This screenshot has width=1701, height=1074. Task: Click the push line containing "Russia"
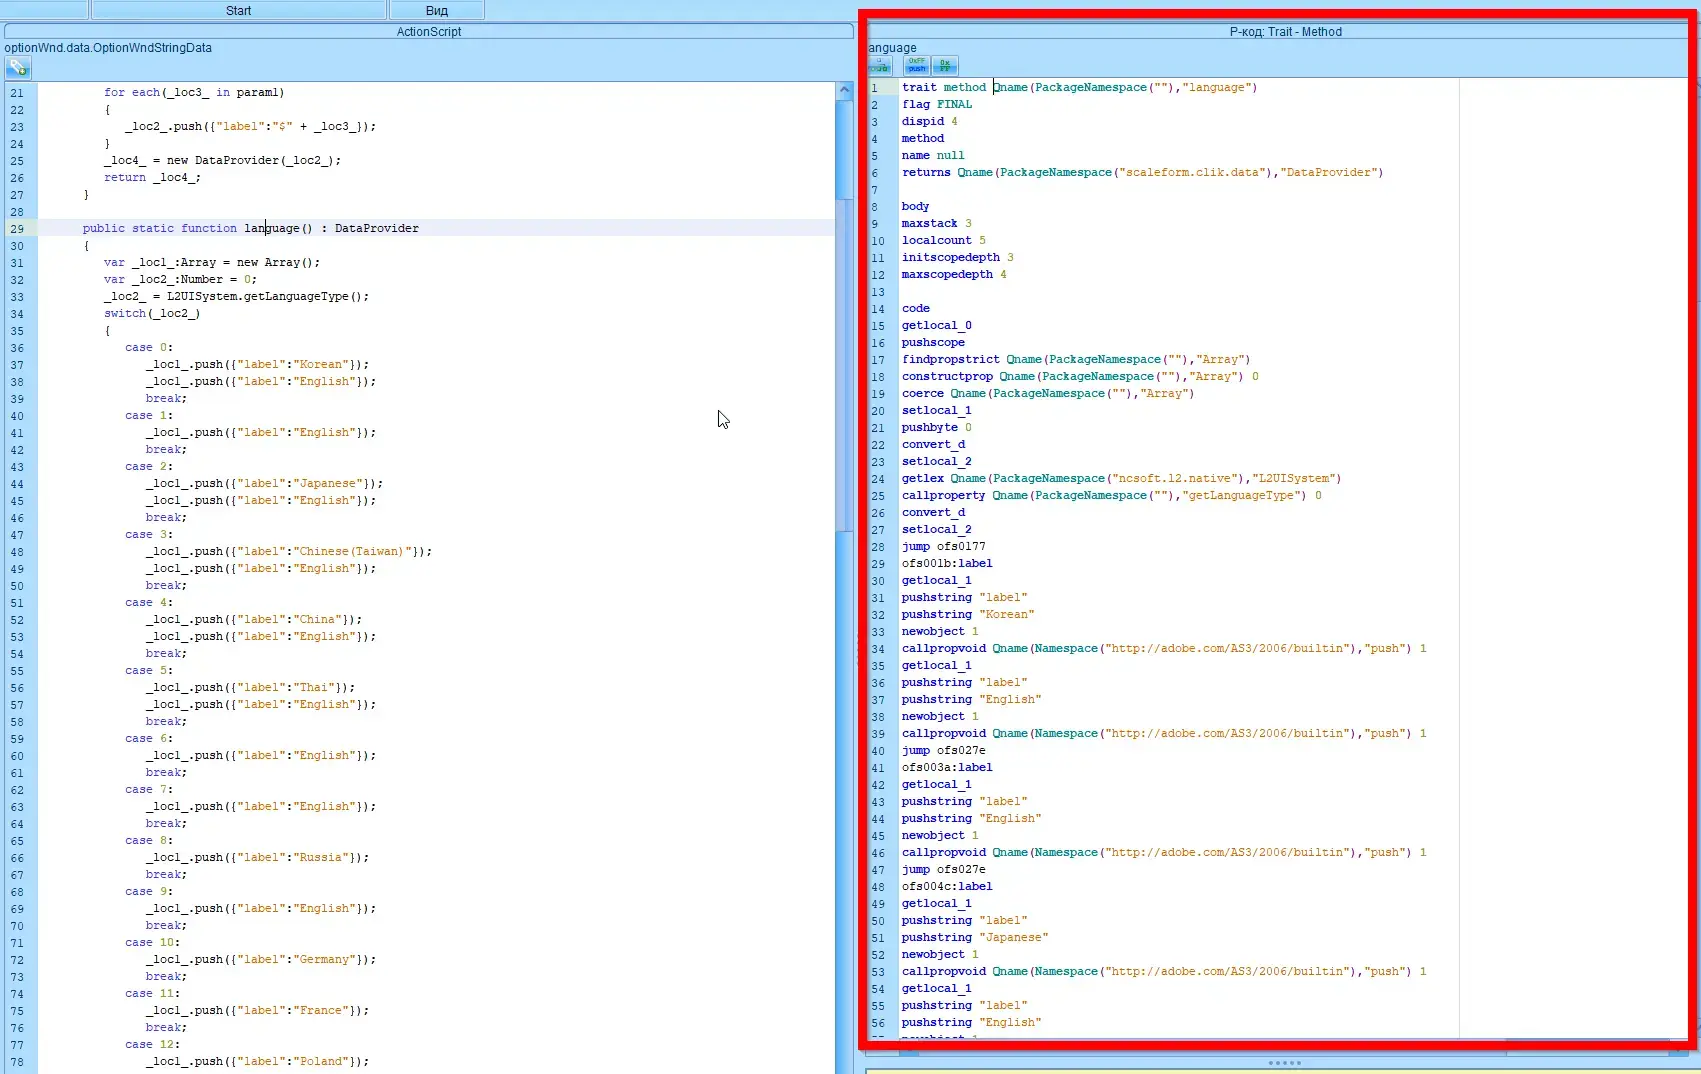tap(258, 857)
